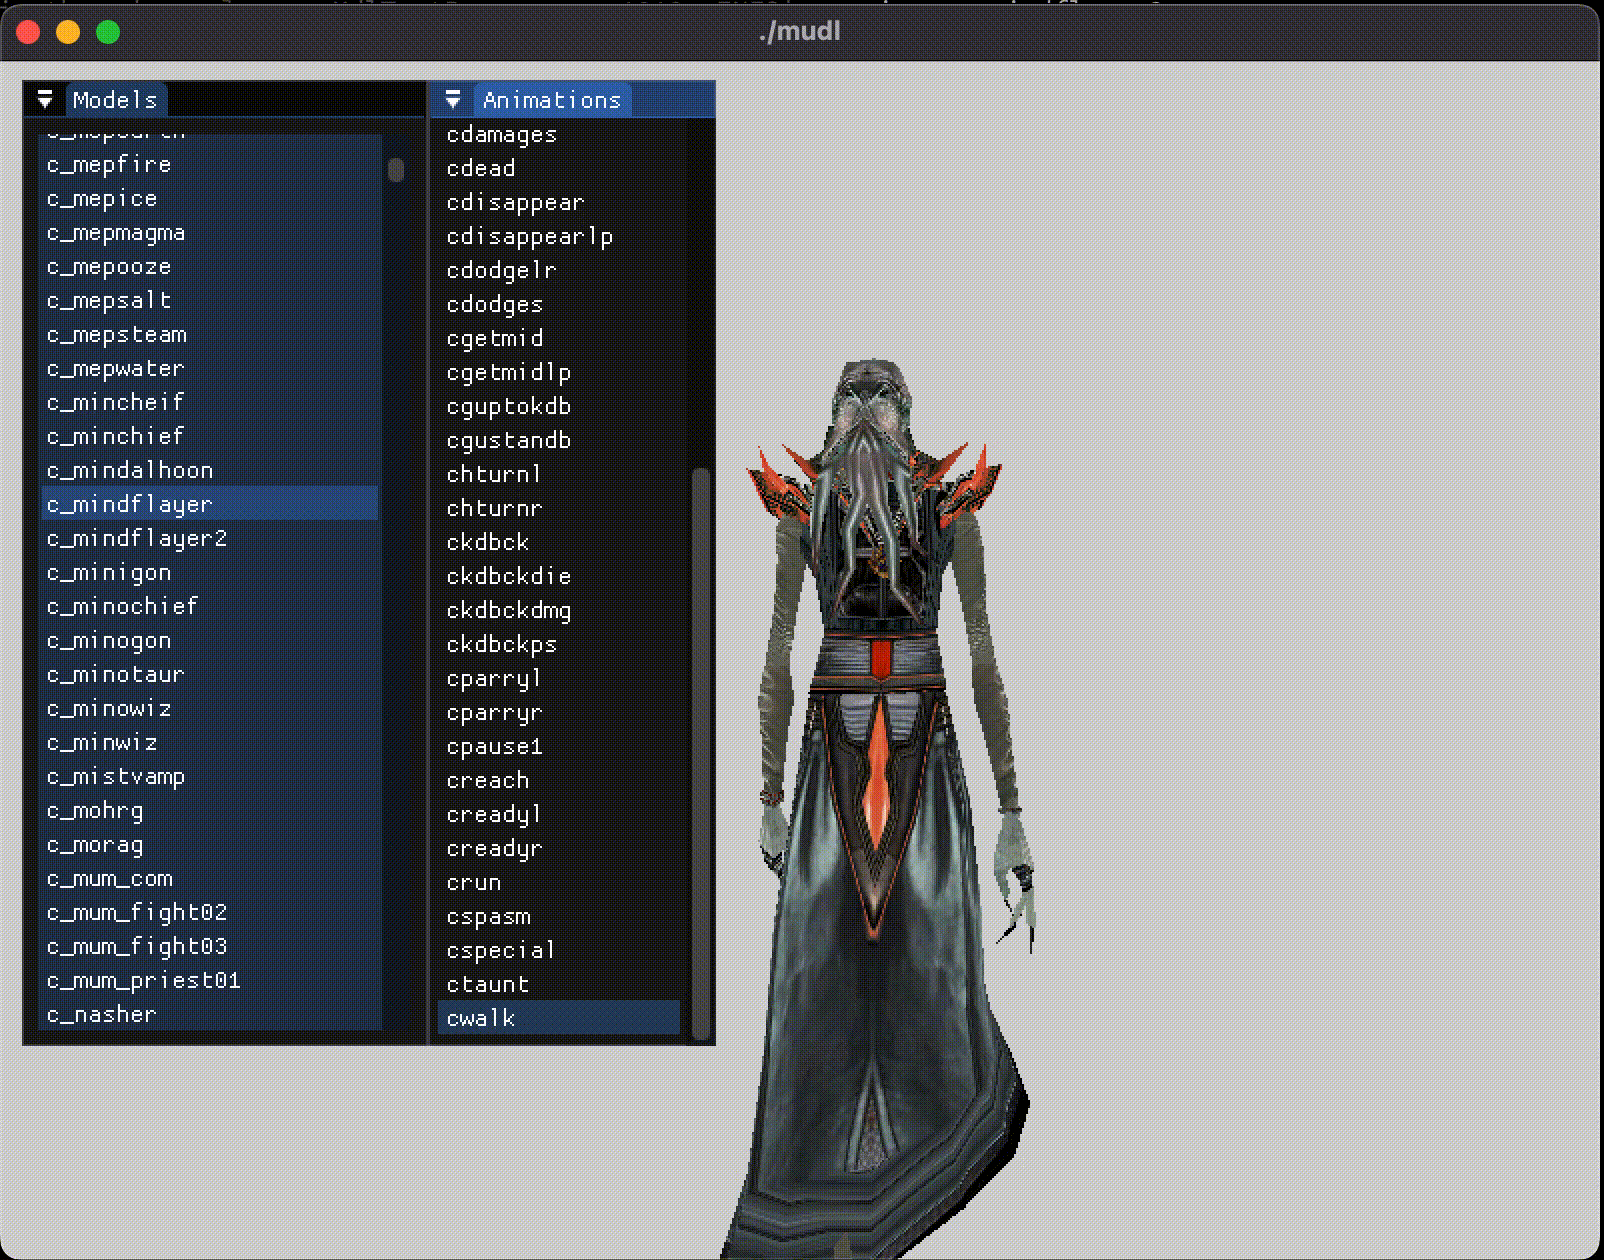Play the creach animation
Image resolution: width=1604 pixels, height=1260 pixels.
click(559, 780)
